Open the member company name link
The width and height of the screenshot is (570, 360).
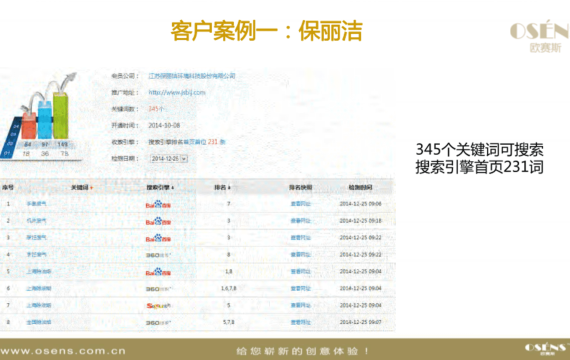click(192, 76)
